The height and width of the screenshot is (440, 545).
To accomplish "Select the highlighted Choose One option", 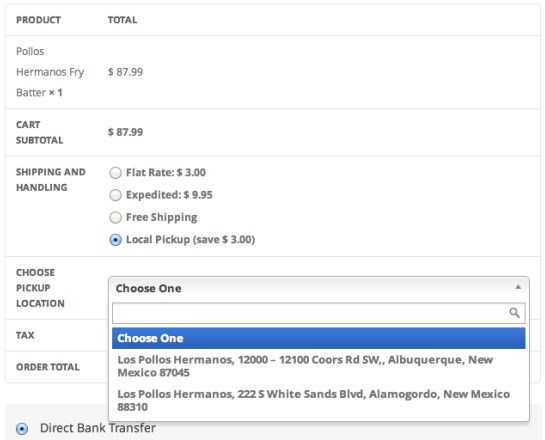I will click(x=318, y=338).
